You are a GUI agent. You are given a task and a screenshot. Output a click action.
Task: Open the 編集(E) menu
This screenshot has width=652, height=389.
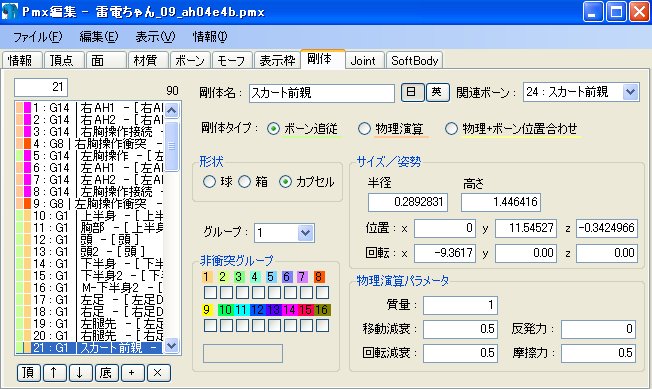(99, 37)
